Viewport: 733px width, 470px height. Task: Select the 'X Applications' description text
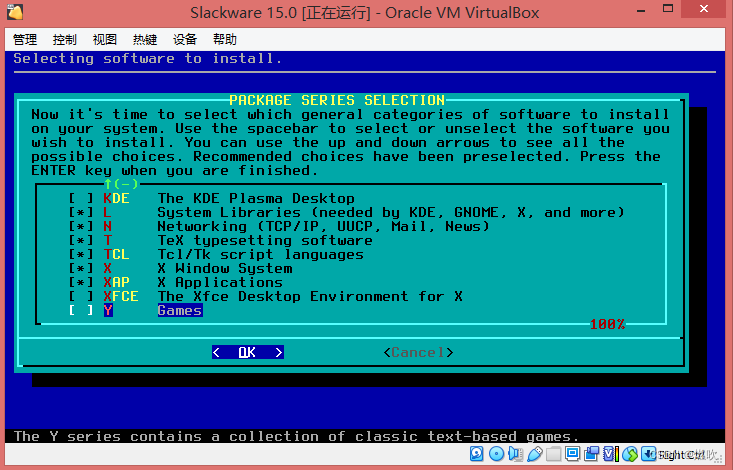pyautogui.click(x=220, y=282)
